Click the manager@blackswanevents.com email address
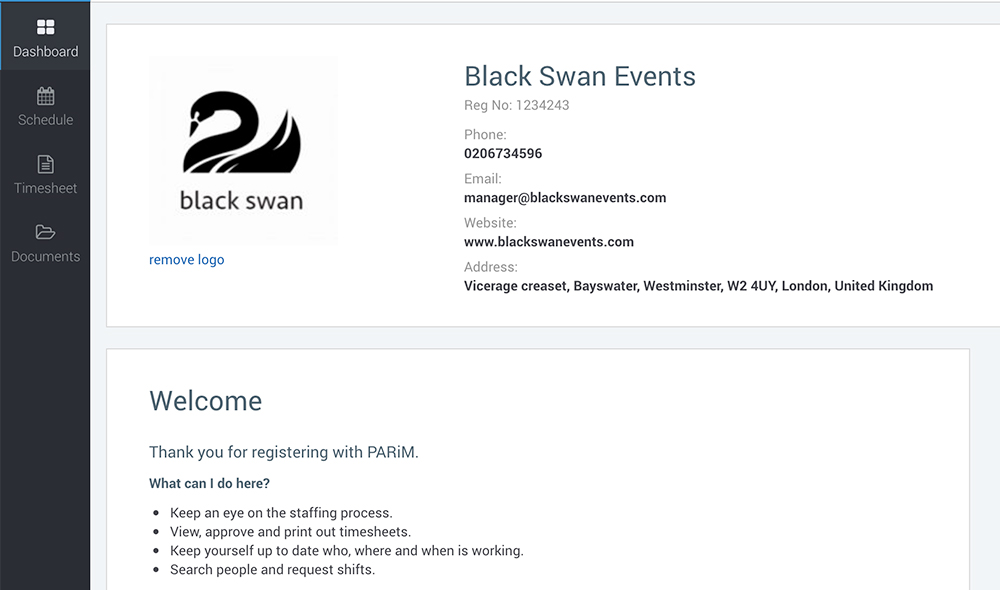The height and width of the screenshot is (590, 1000). click(x=565, y=198)
